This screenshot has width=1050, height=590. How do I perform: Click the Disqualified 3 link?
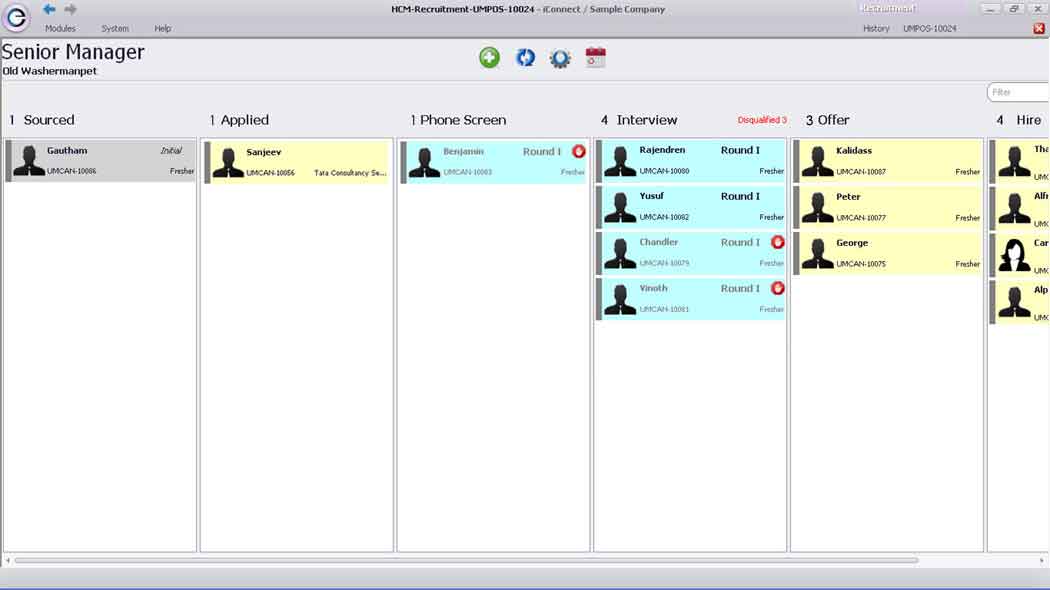click(x=762, y=120)
